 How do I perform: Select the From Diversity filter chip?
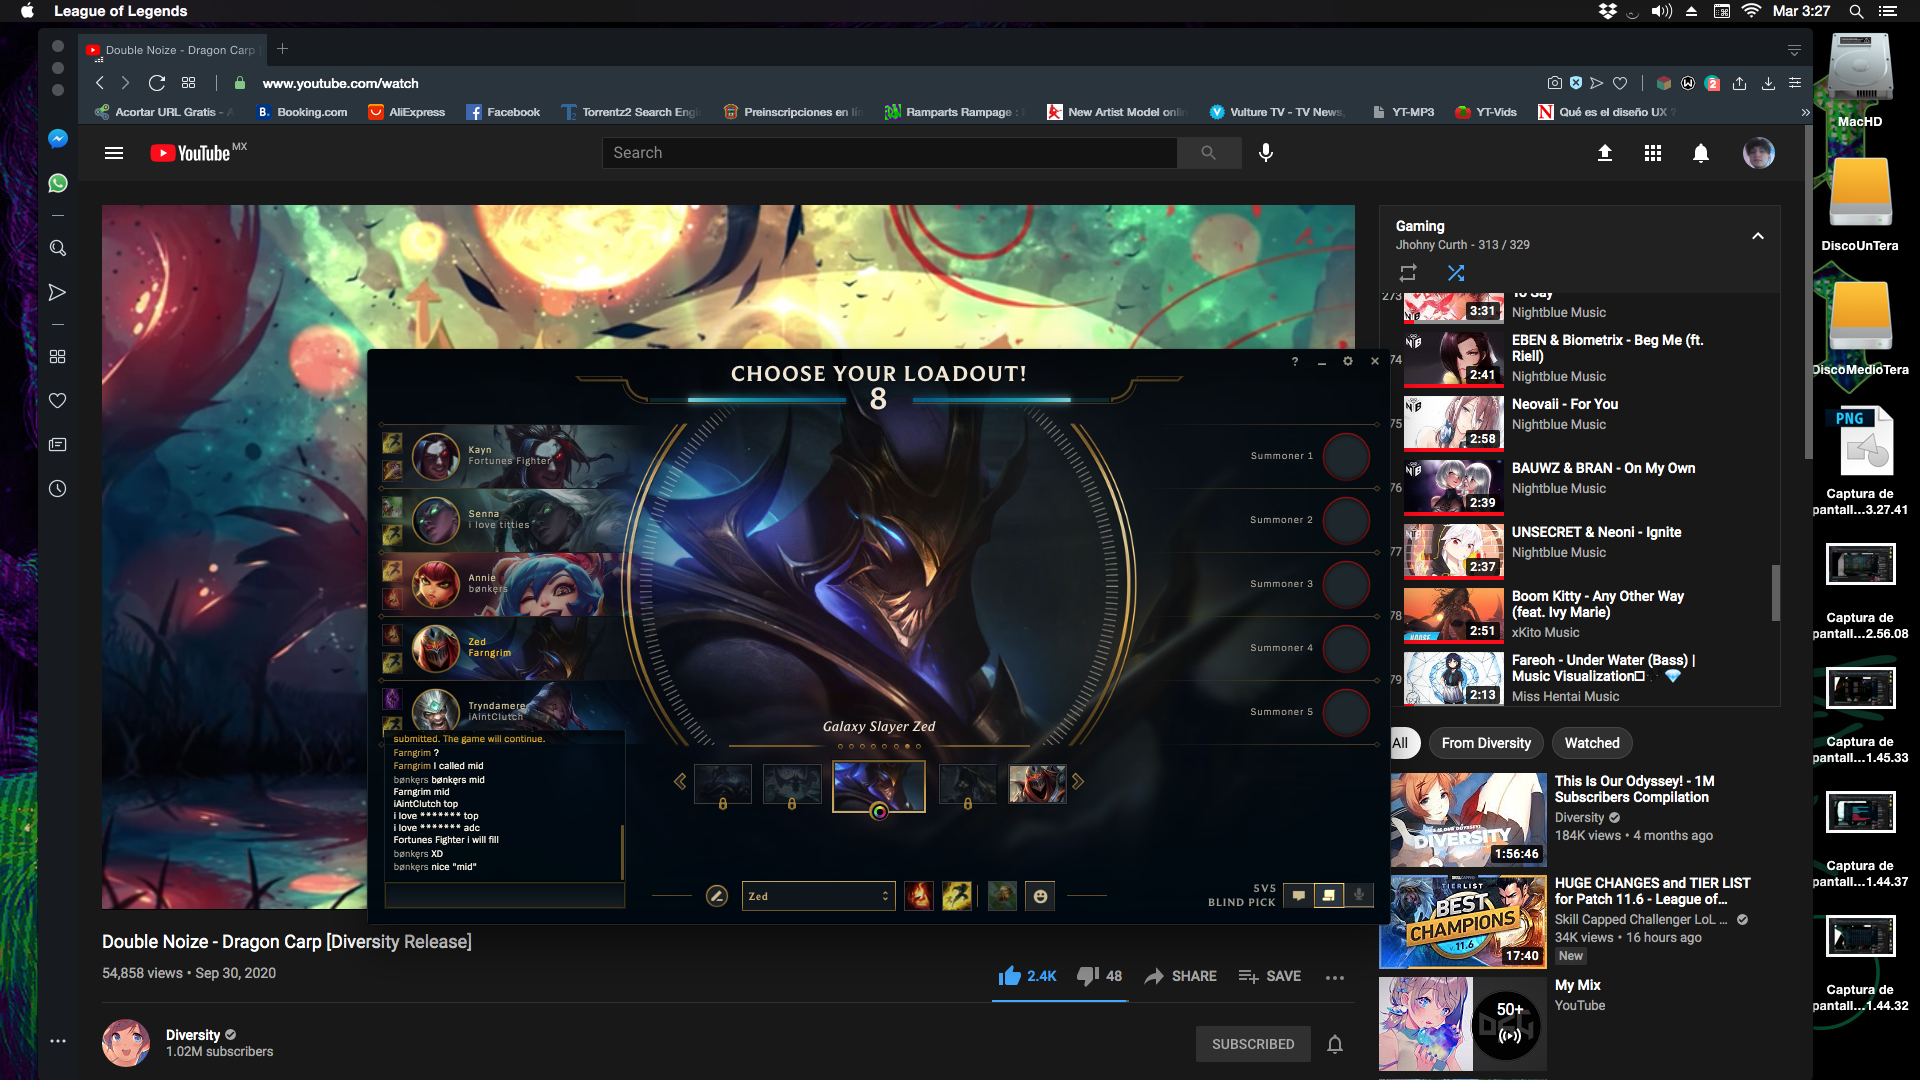pyautogui.click(x=1486, y=743)
